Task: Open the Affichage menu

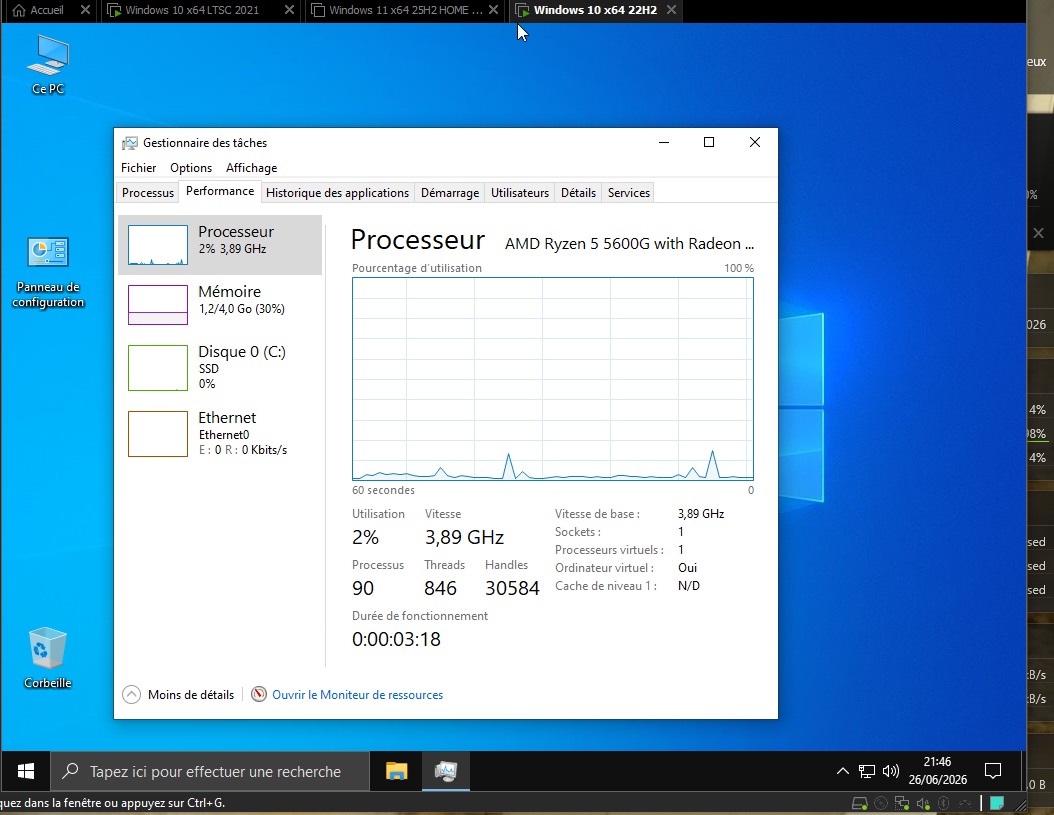Action: pos(251,167)
